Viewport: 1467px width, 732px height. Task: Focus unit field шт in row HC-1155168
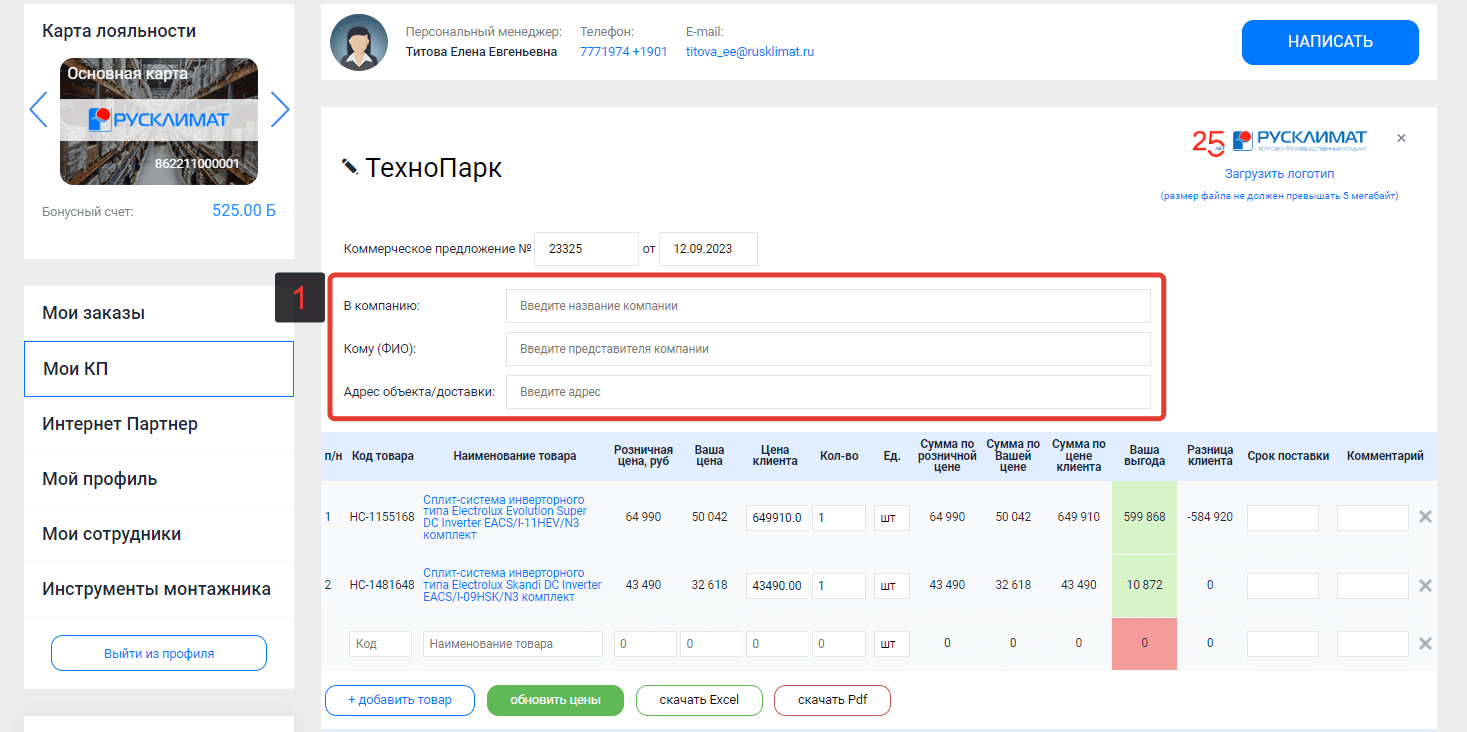892,517
